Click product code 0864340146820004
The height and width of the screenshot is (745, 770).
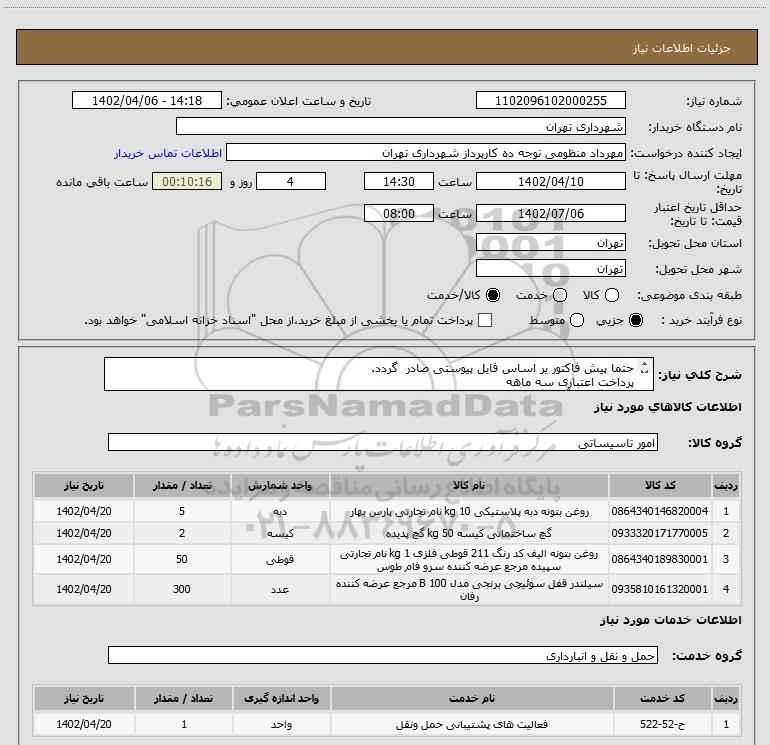[660, 511]
